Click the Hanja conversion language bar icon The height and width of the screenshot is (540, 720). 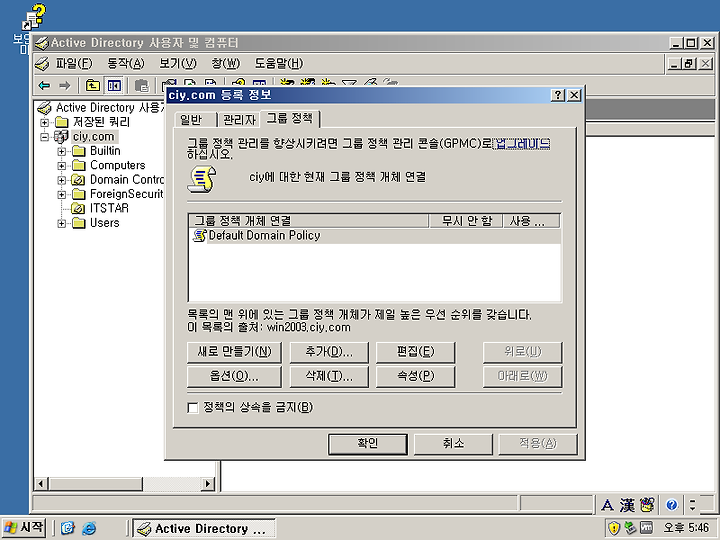627,505
